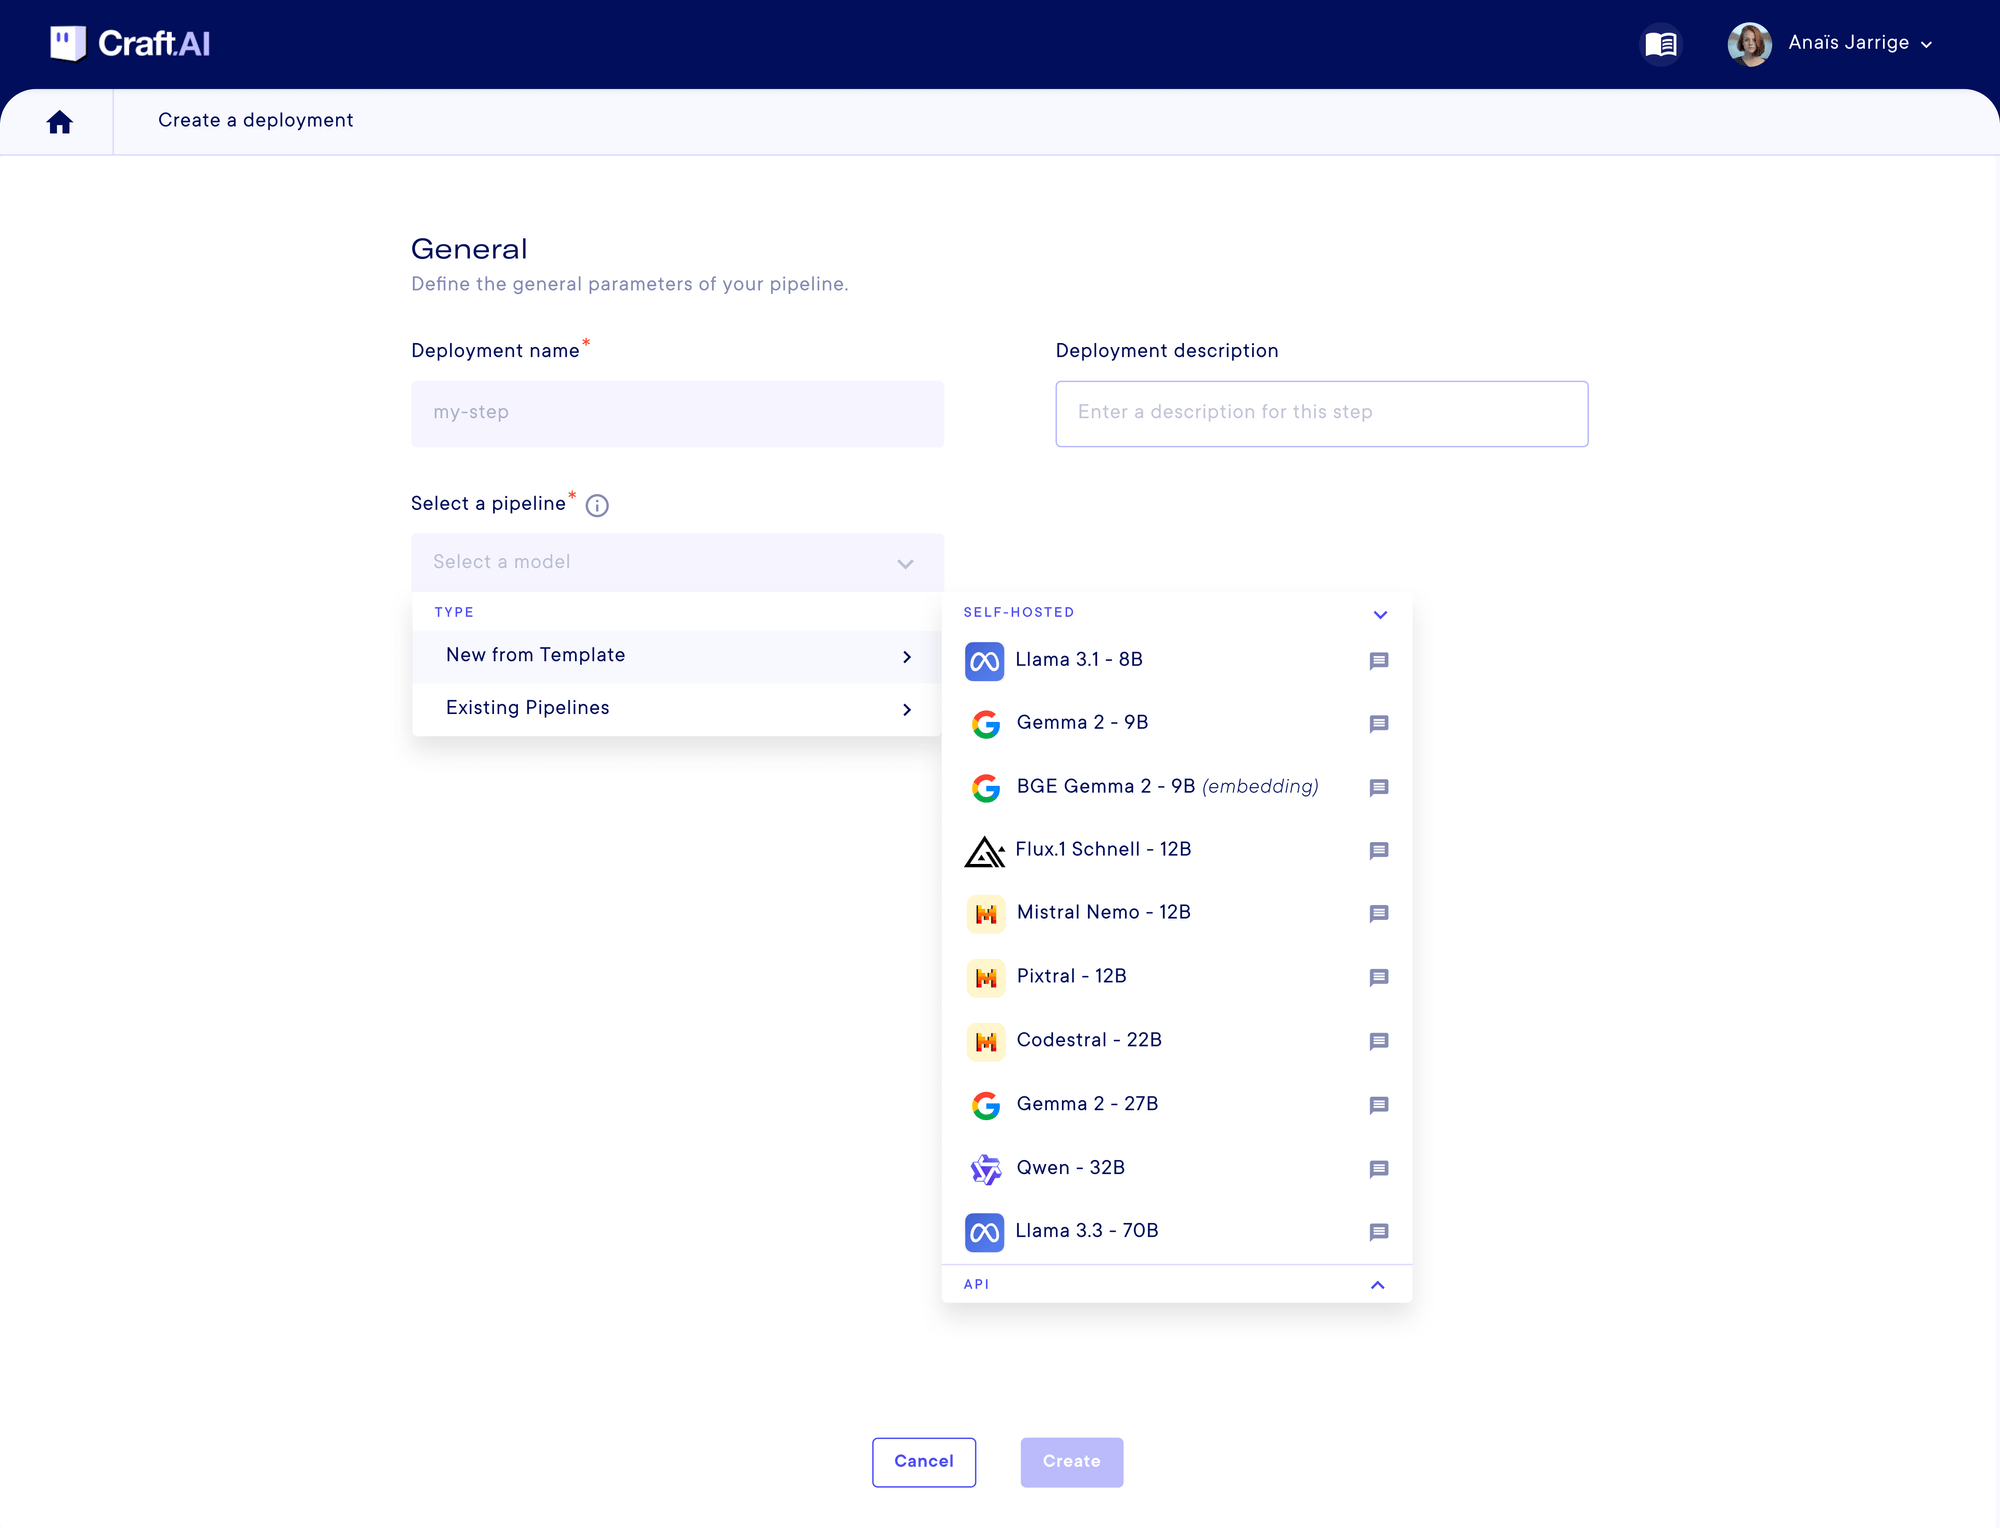Screen dimensions: 2000x1528
Task: Open chat icon for Qwen - 32B
Action: click(x=1379, y=1169)
